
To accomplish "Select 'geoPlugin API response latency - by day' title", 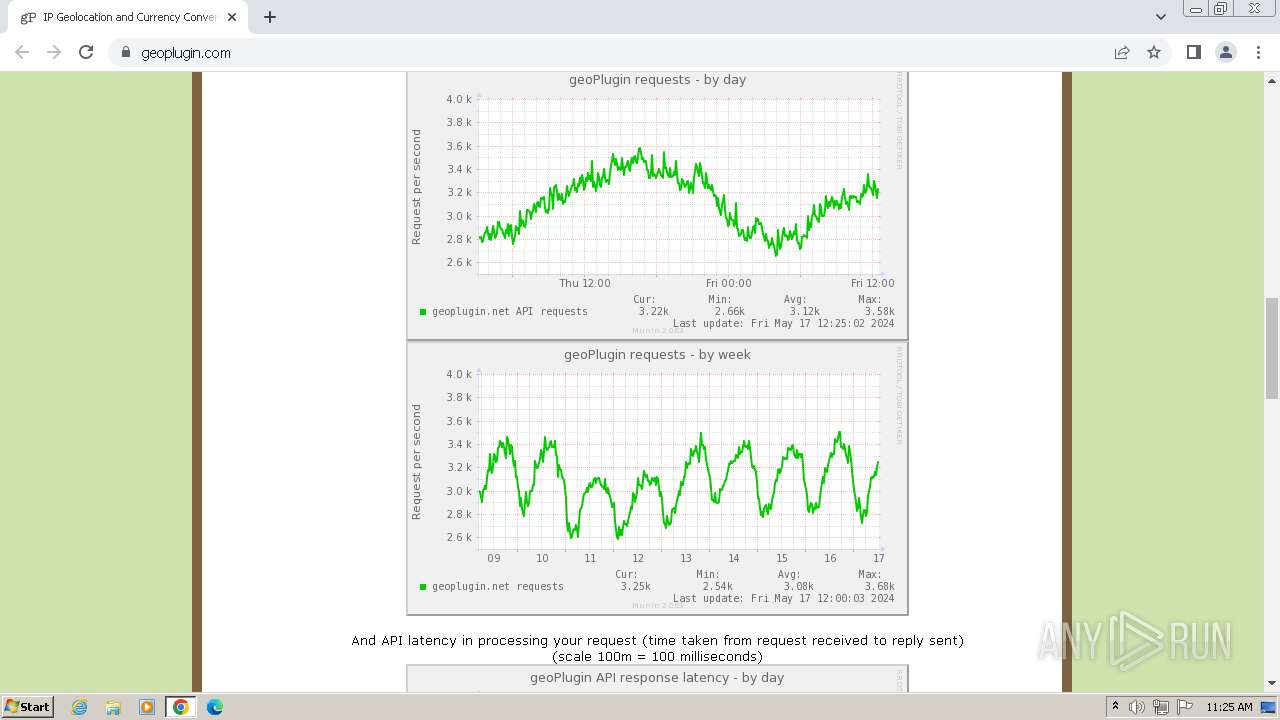I will pyautogui.click(x=657, y=678).
